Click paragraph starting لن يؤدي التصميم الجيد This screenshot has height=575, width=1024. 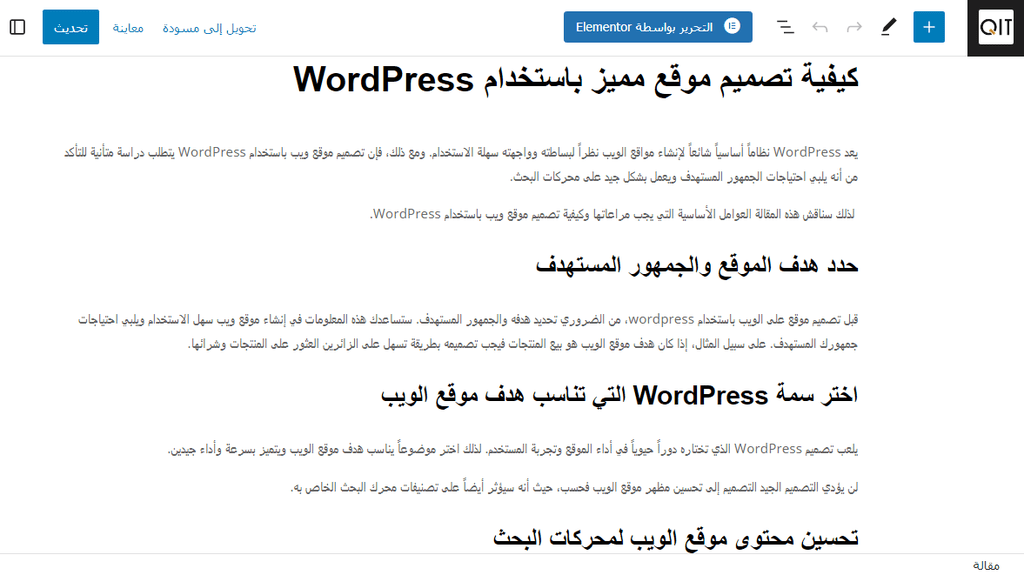(x=574, y=487)
